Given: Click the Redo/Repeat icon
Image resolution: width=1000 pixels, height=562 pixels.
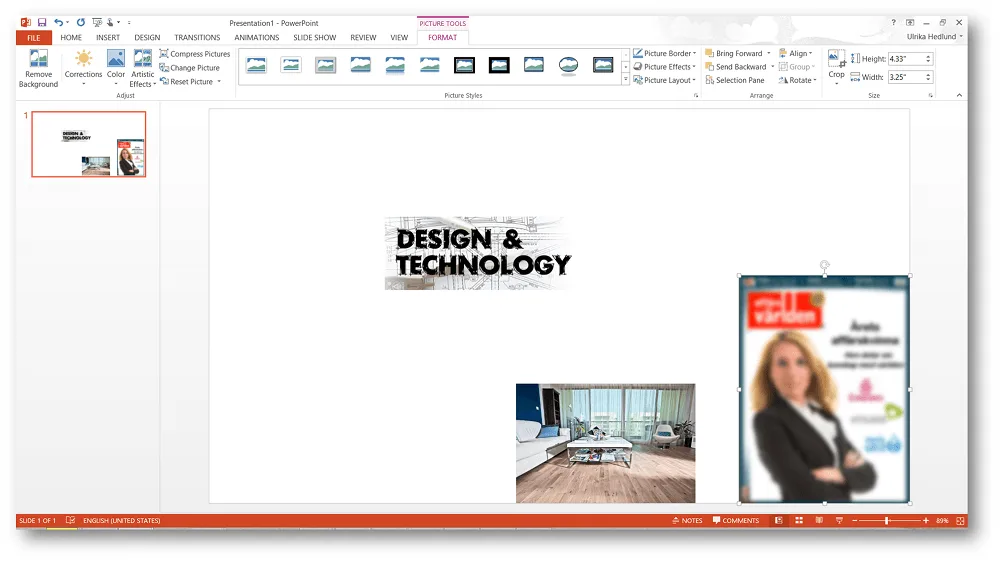Looking at the screenshot, I should coord(80,22).
